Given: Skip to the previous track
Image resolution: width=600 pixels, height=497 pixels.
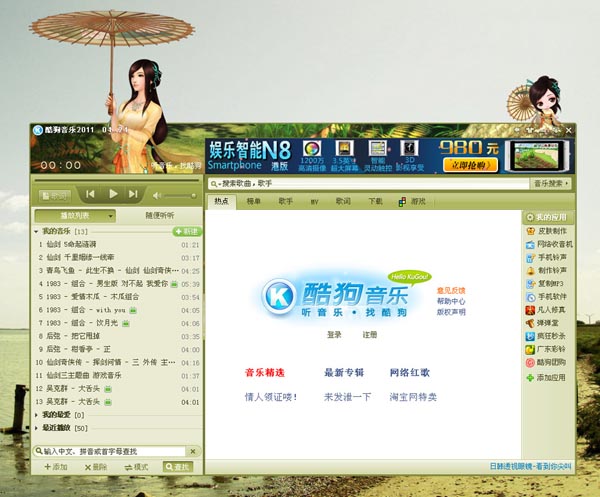Looking at the screenshot, I should click(90, 194).
